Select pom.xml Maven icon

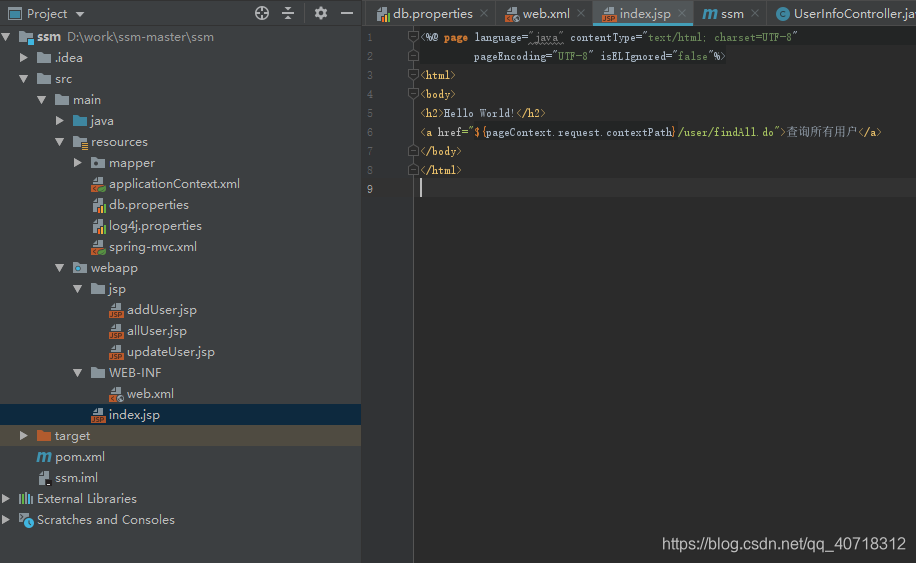click(44, 457)
